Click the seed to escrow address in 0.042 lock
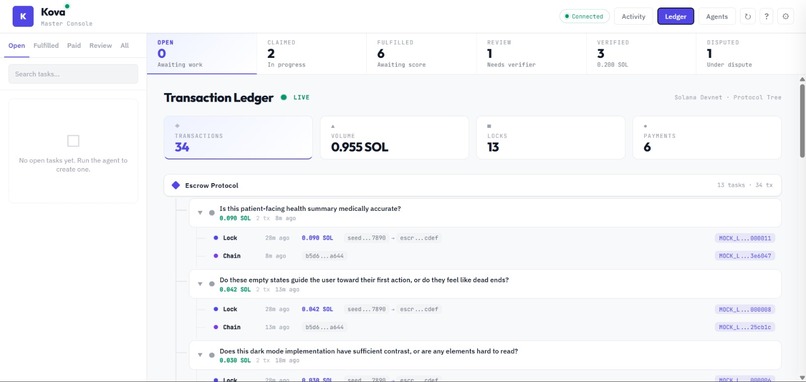 point(392,309)
